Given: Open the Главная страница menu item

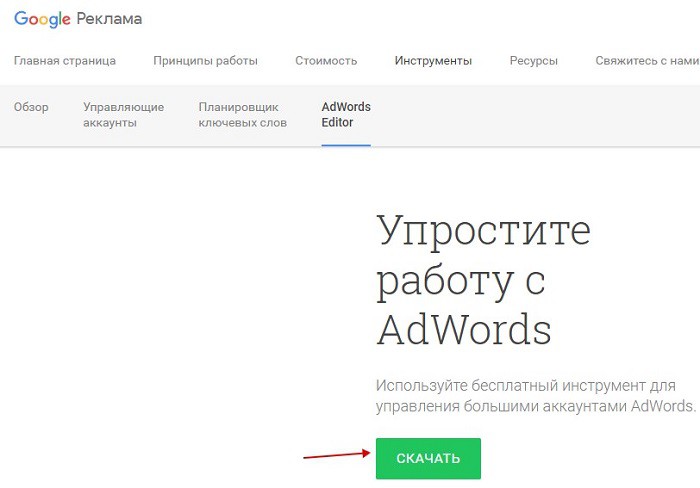Looking at the screenshot, I should coord(65,61).
